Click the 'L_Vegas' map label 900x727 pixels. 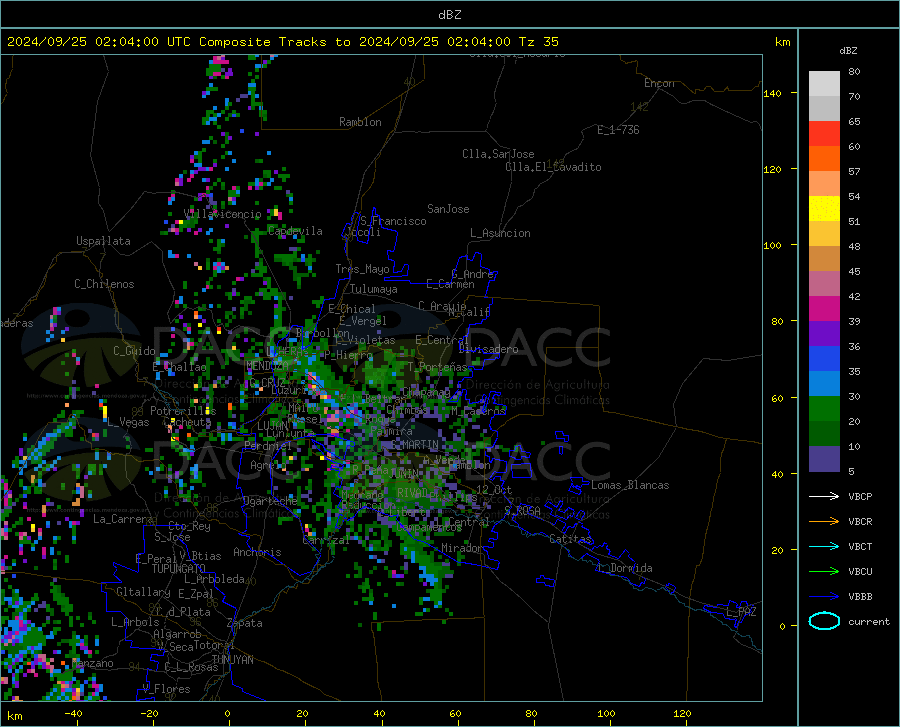pos(128,422)
